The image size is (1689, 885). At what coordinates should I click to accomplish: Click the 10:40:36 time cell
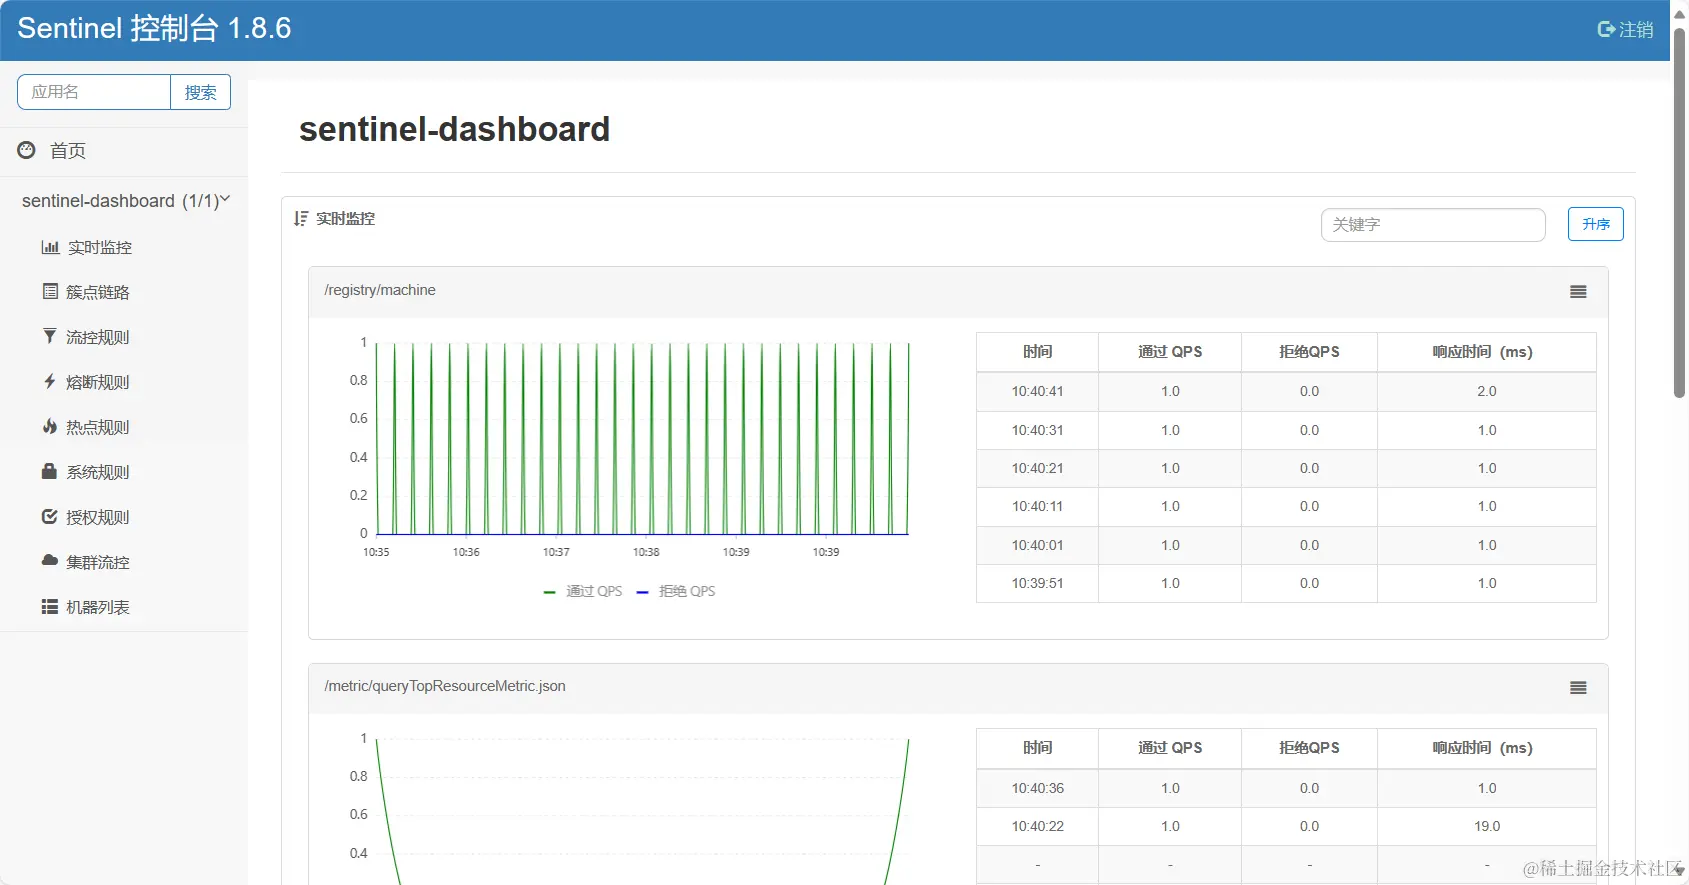1037,788
